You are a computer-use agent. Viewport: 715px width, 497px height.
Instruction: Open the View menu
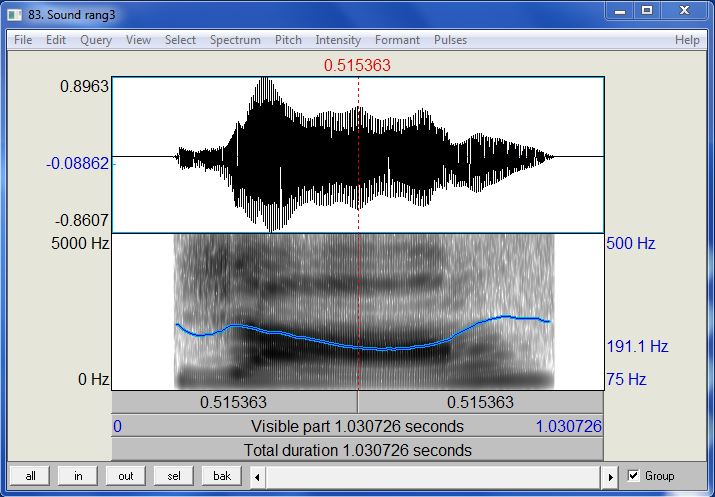coord(138,40)
